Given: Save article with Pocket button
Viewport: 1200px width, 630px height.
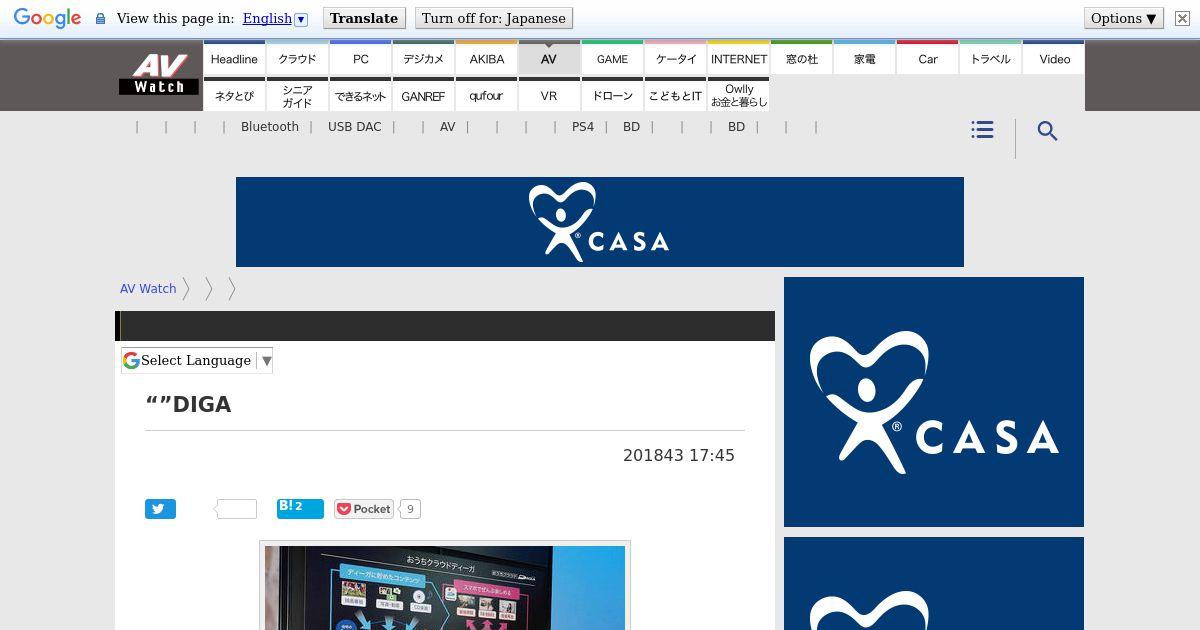Looking at the screenshot, I should 364,509.
